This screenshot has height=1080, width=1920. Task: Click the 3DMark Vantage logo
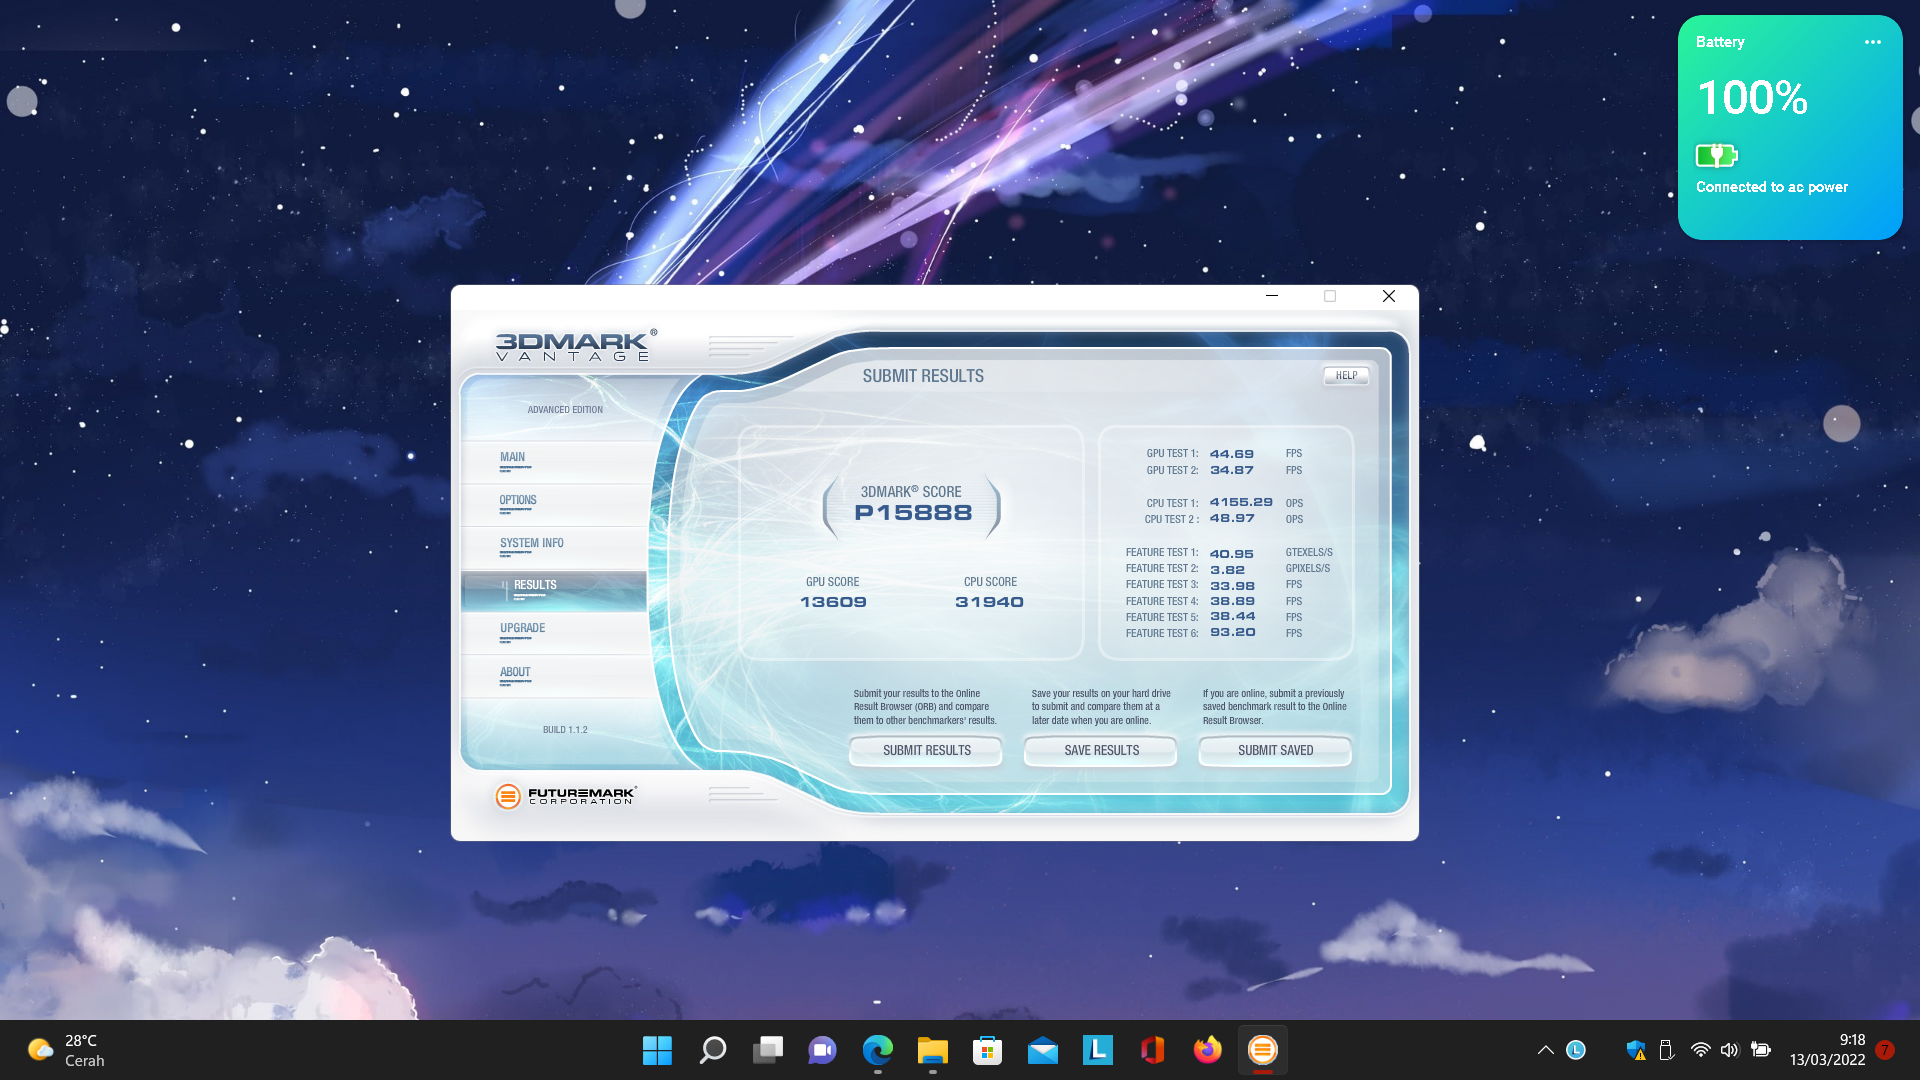(x=576, y=346)
